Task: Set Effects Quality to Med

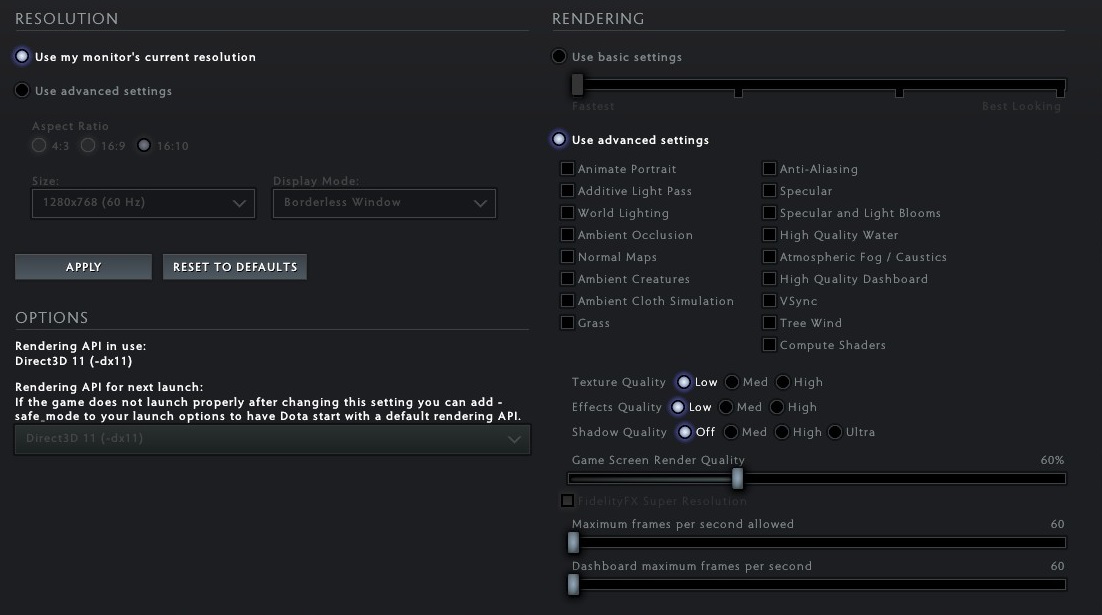Action: point(727,407)
